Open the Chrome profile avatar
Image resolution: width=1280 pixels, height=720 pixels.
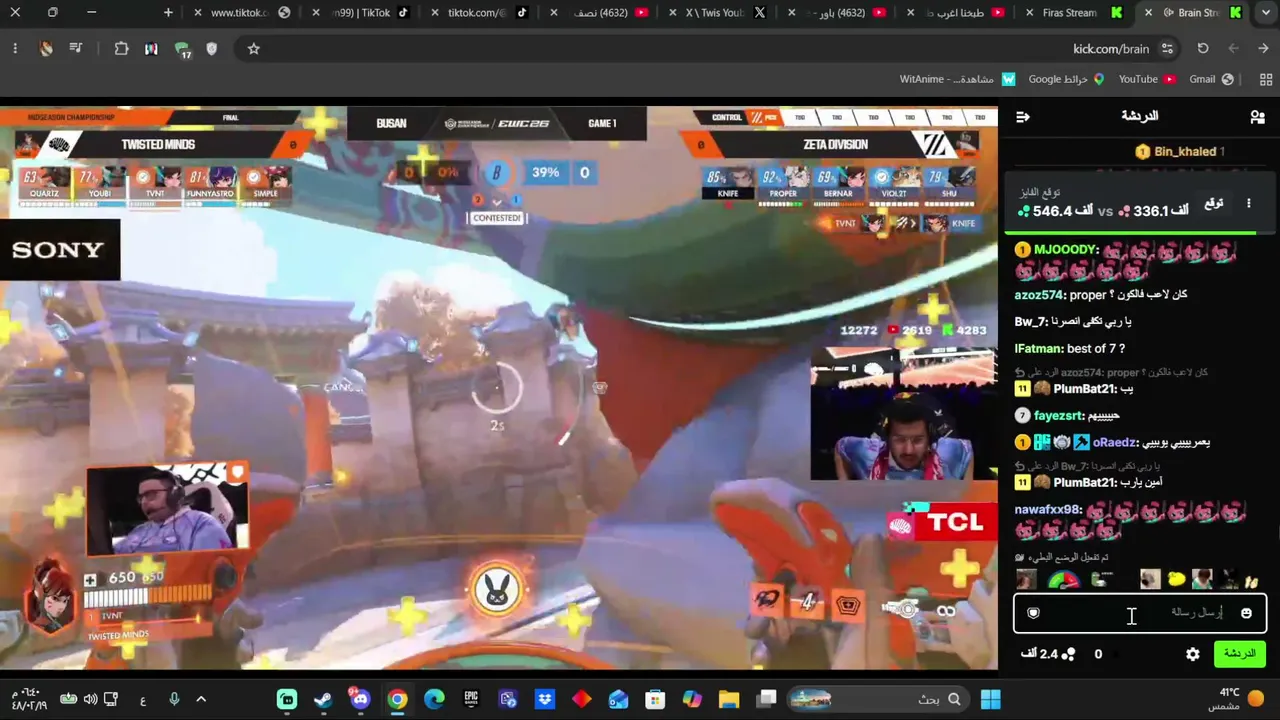coord(46,48)
